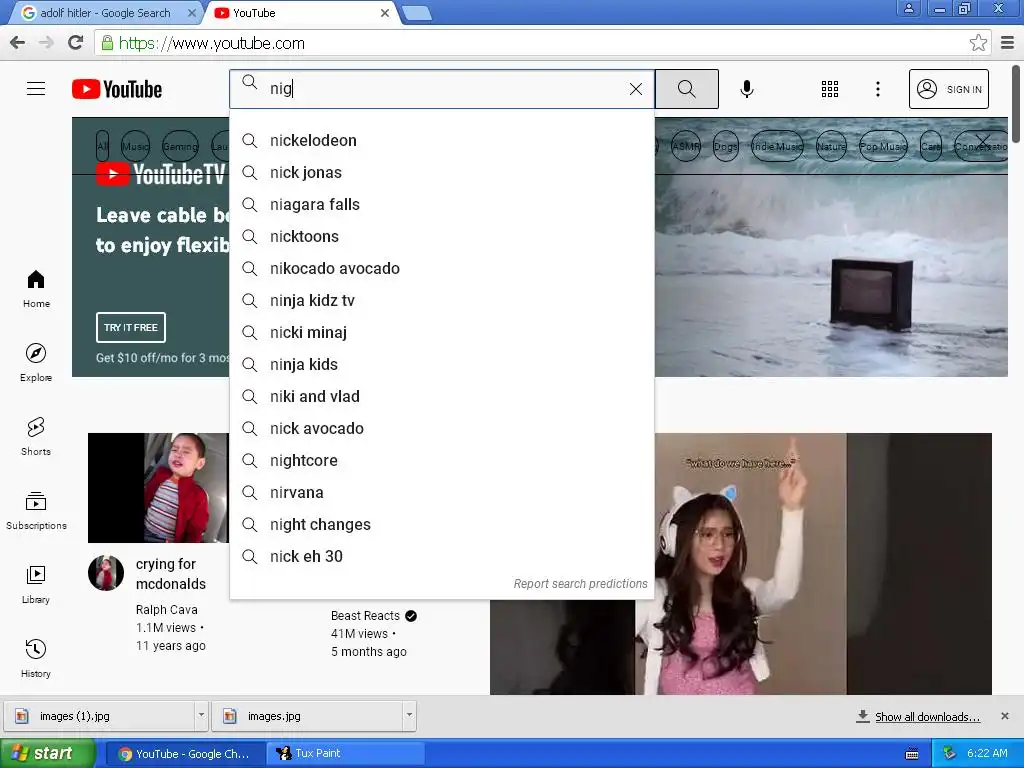Select the Pop Music filter chip
The width and height of the screenshot is (1024, 768).
(x=883, y=146)
